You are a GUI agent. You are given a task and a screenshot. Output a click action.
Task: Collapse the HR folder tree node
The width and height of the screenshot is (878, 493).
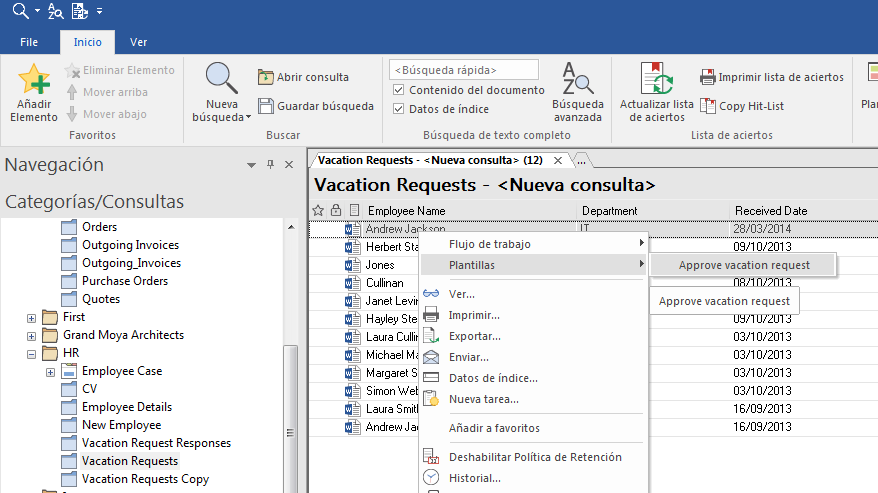31,353
